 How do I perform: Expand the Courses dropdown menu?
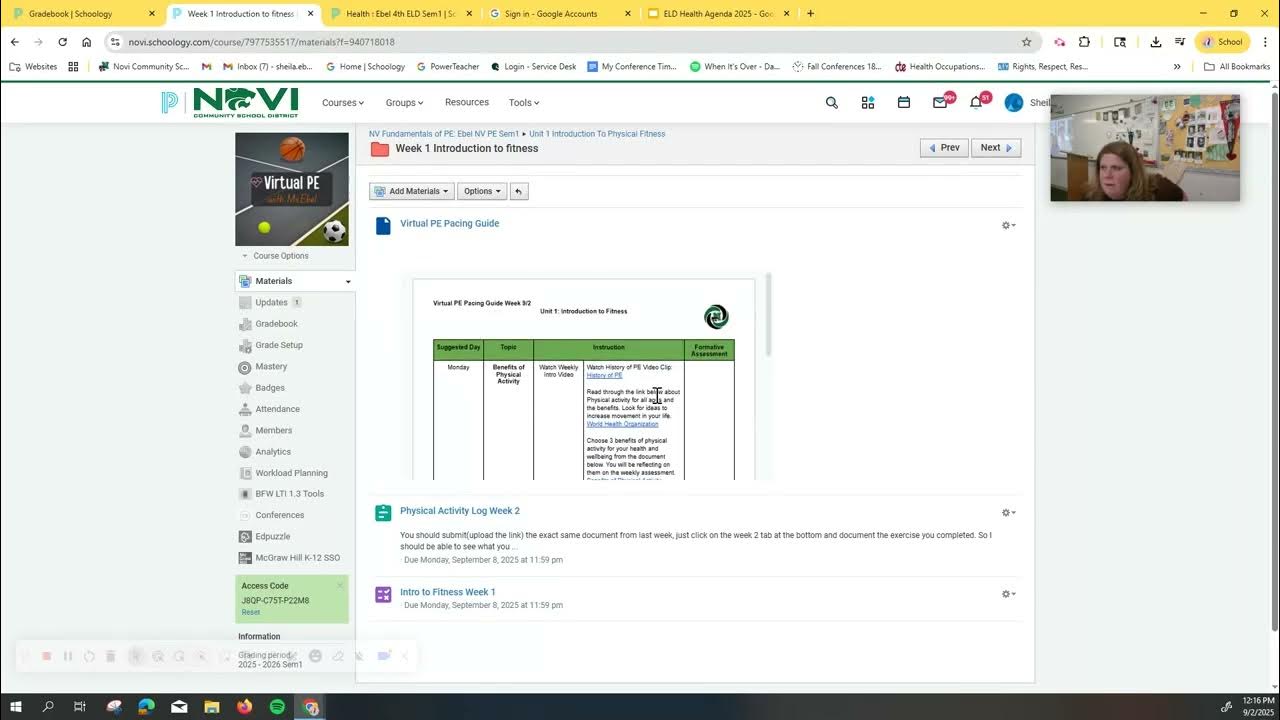click(343, 103)
